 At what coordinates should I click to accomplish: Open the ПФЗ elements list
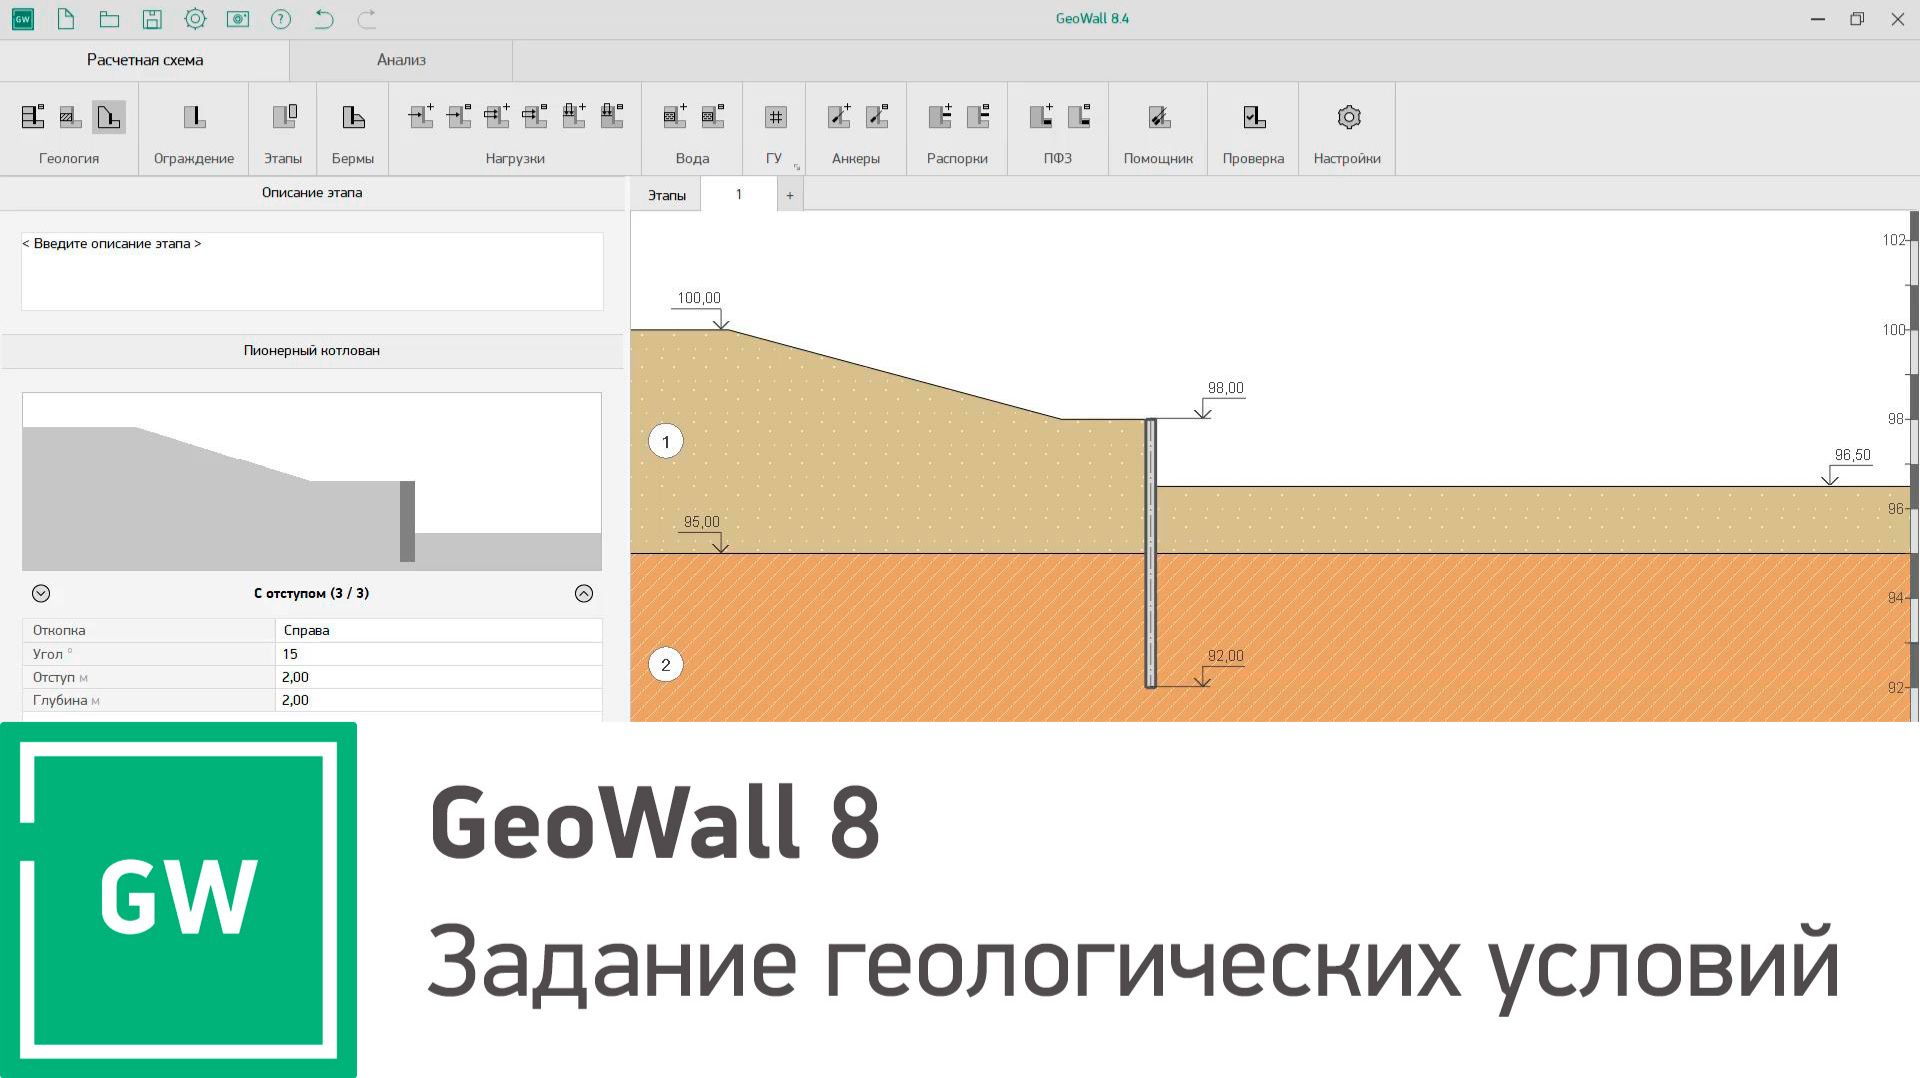pyautogui.click(x=1079, y=117)
